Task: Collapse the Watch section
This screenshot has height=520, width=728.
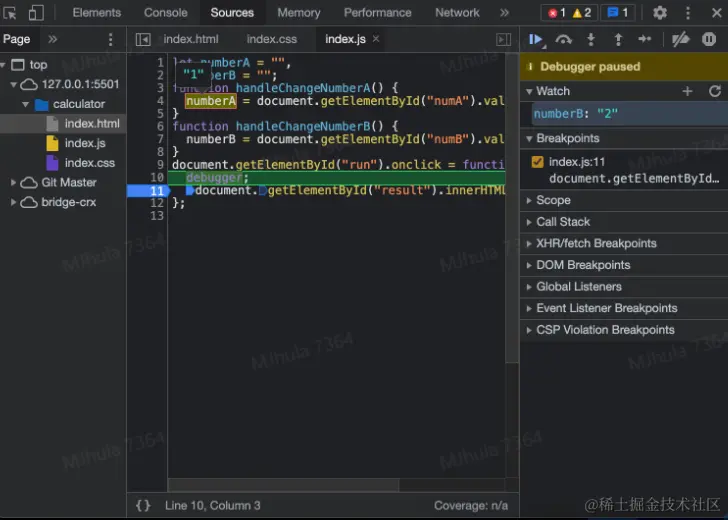Action: [x=529, y=91]
